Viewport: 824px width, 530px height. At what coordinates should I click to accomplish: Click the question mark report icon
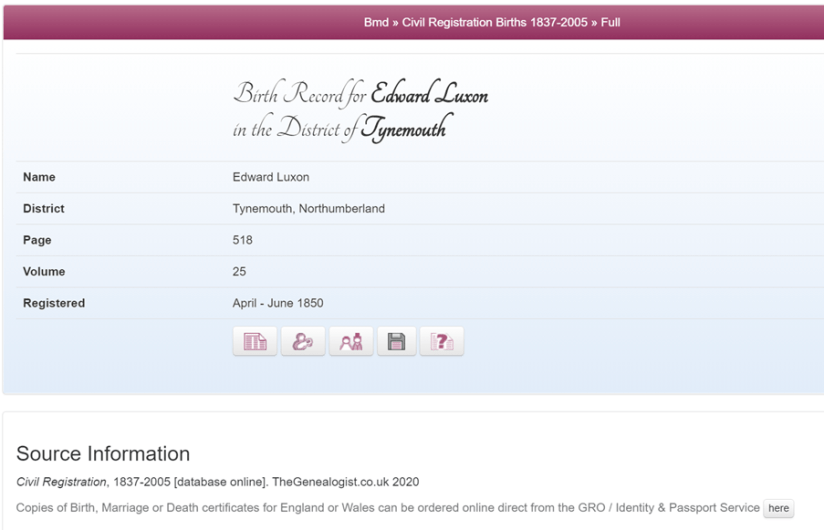click(441, 341)
